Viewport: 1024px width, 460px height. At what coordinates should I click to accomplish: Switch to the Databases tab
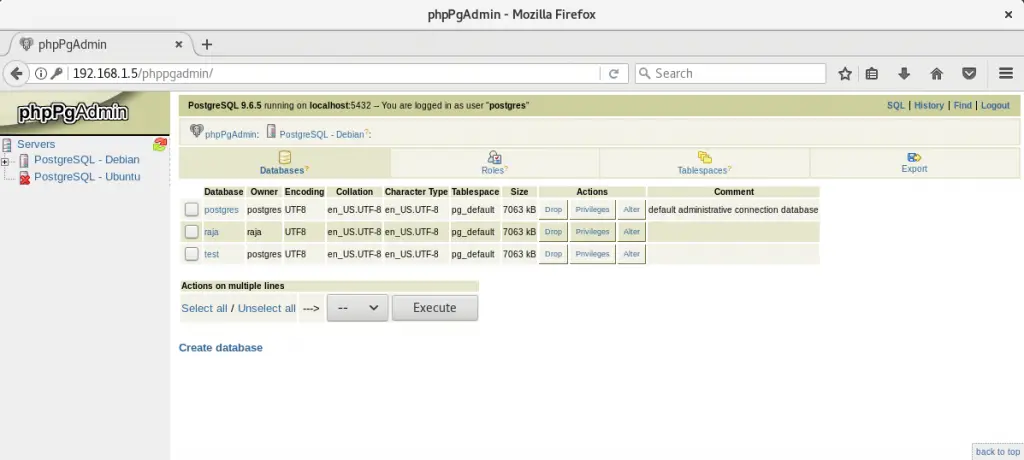285,163
